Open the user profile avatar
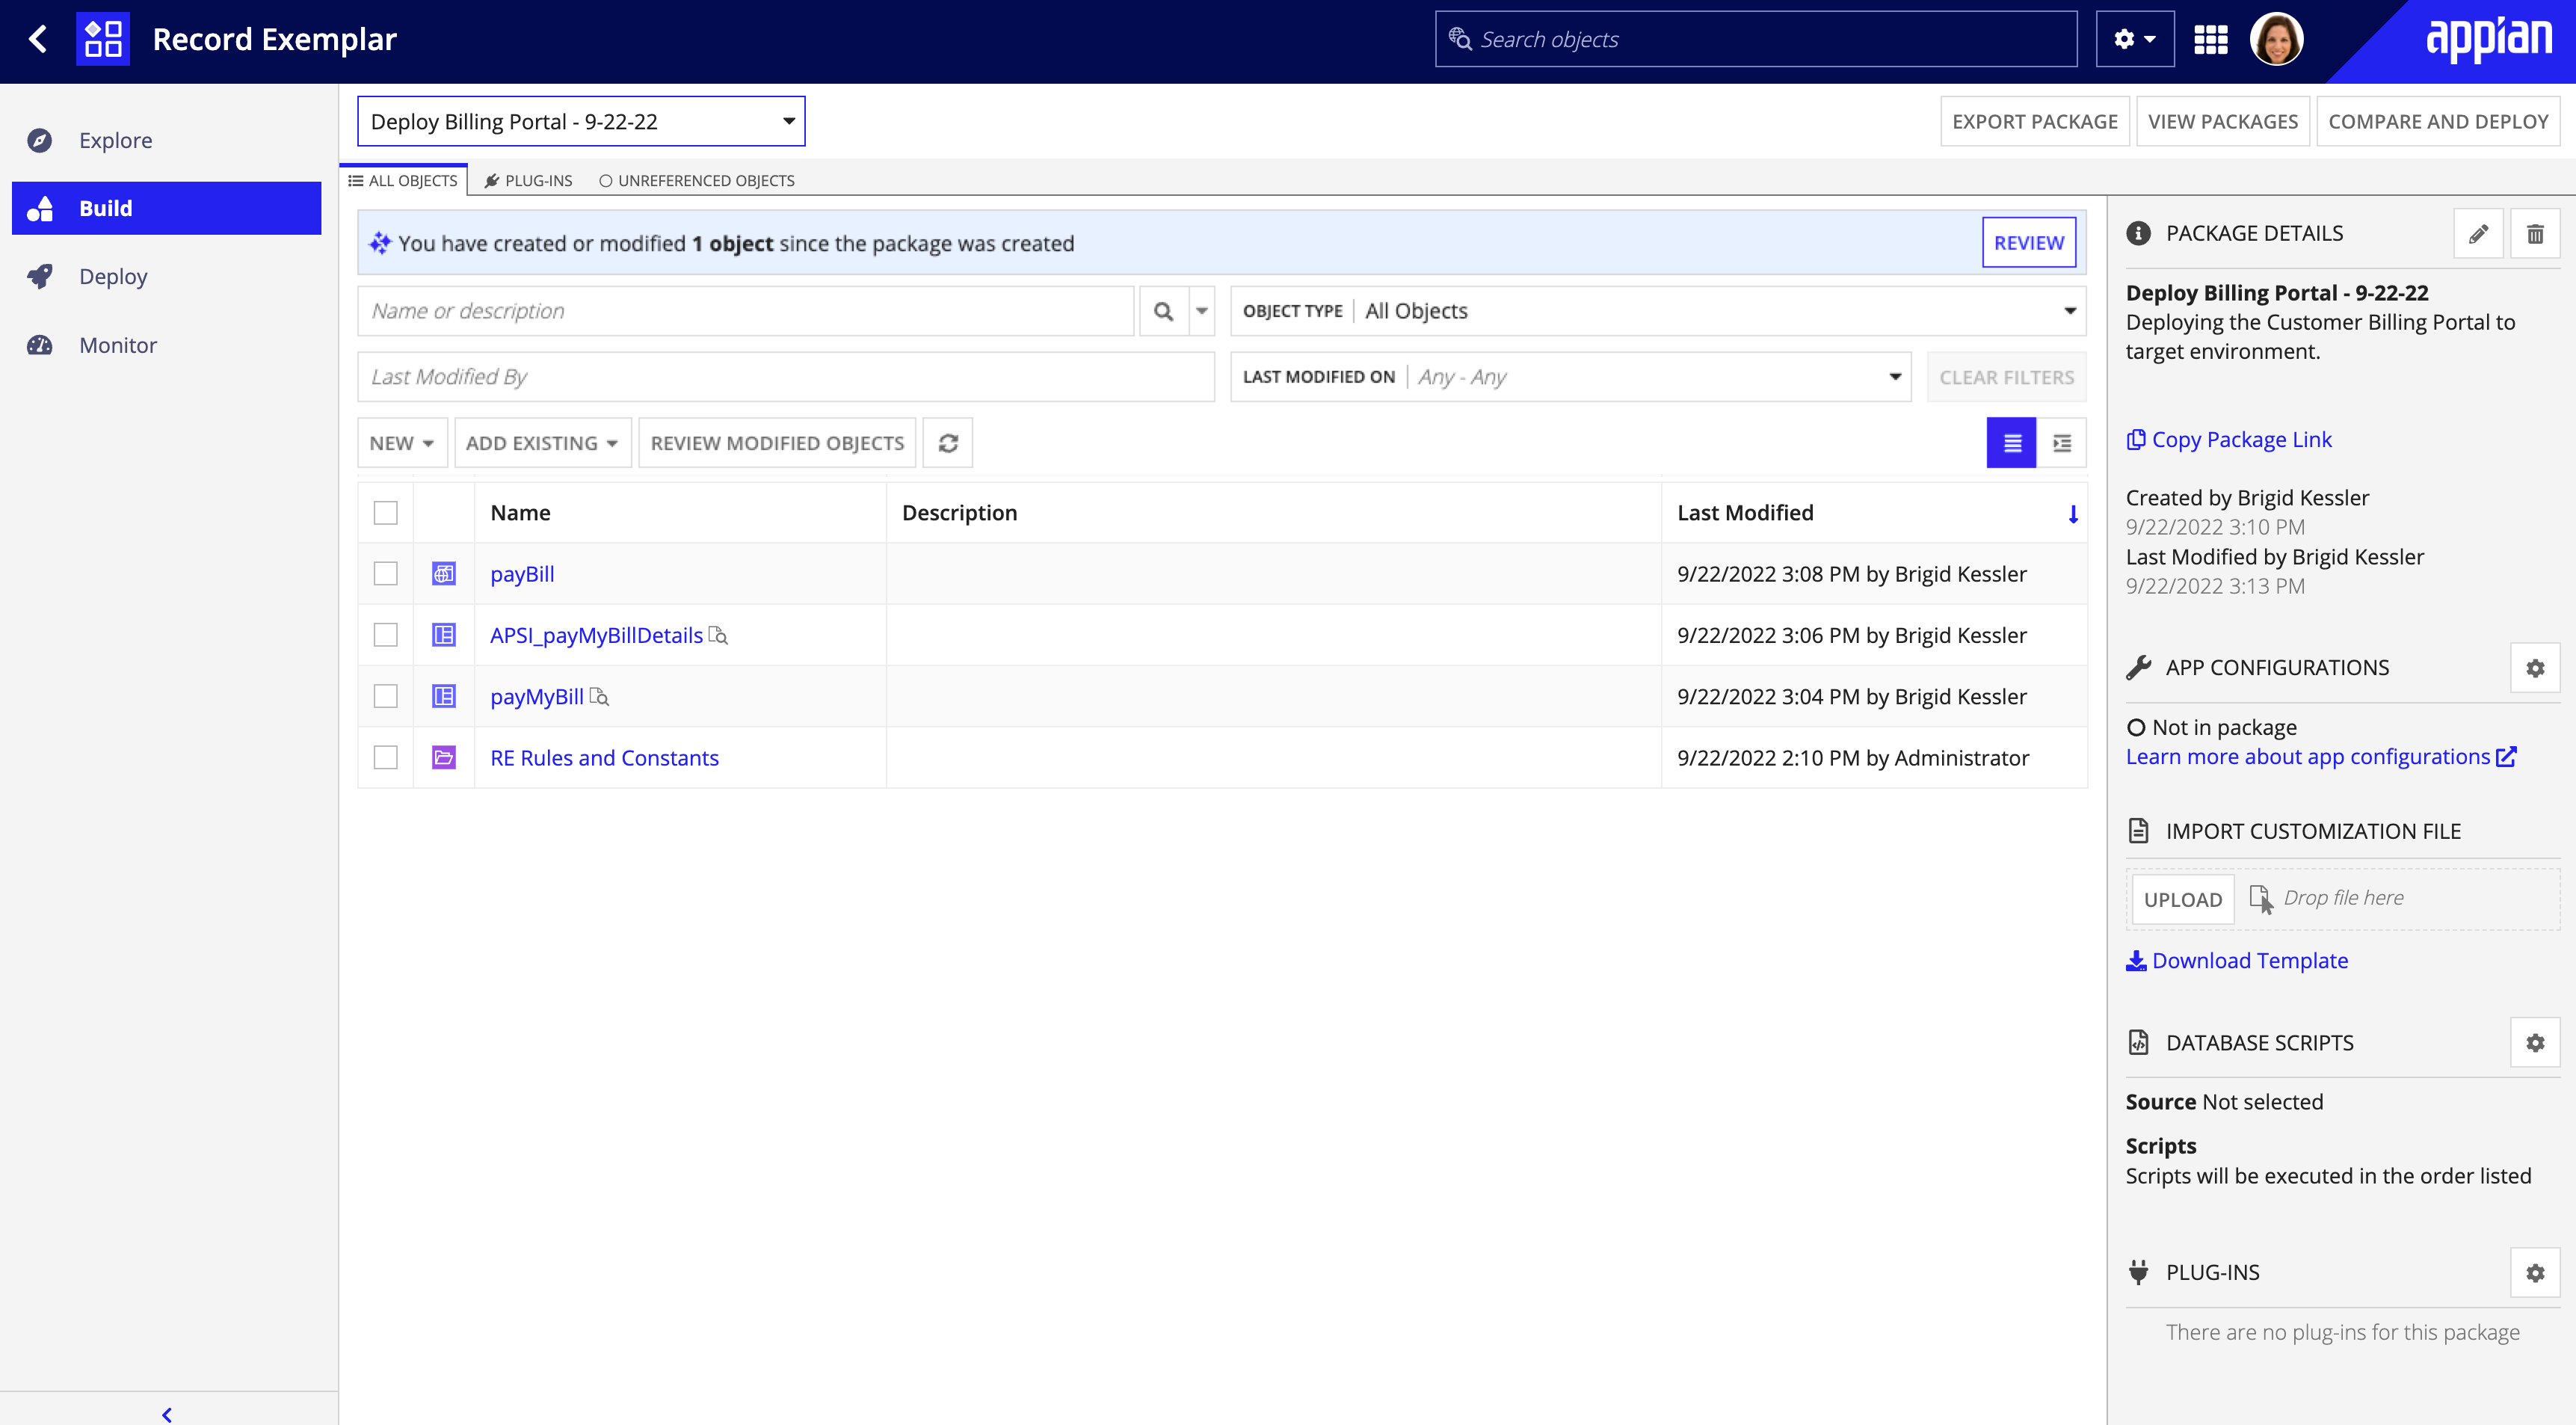Image resolution: width=2576 pixels, height=1425 pixels. click(x=2276, y=40)
